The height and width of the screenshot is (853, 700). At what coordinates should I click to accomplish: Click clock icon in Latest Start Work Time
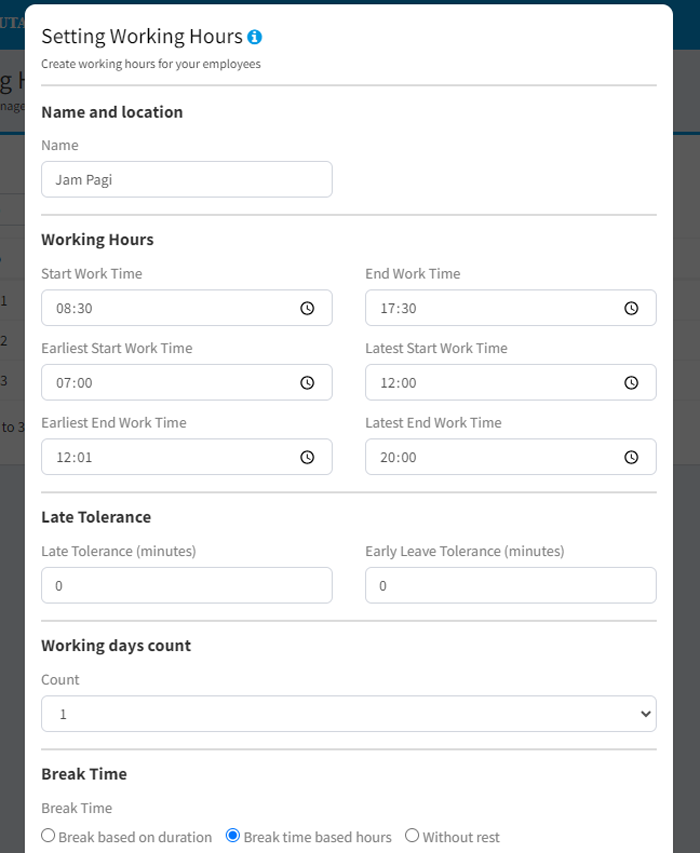631,382
